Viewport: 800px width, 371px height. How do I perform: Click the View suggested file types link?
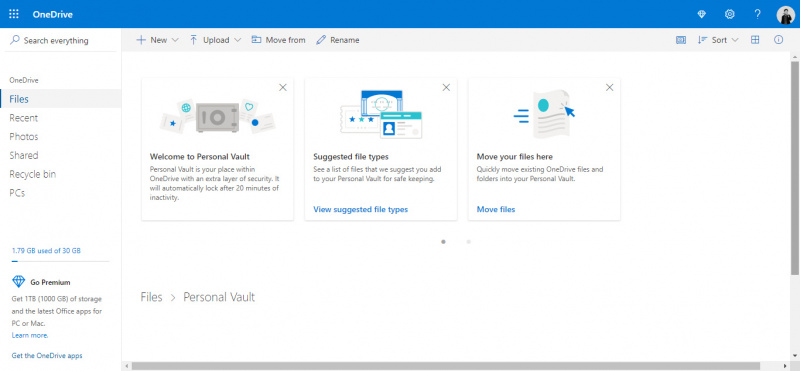click(x=360, y=209)
